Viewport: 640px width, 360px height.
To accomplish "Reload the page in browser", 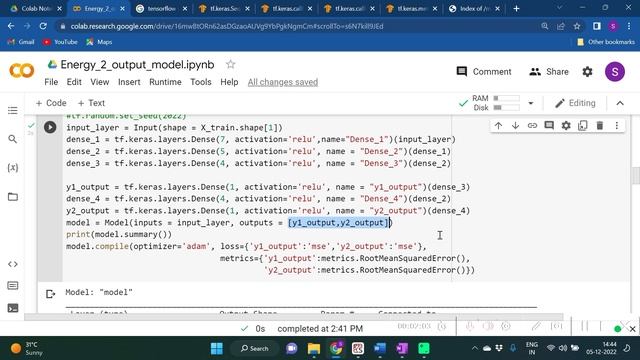I will click(x=43, y=26).
